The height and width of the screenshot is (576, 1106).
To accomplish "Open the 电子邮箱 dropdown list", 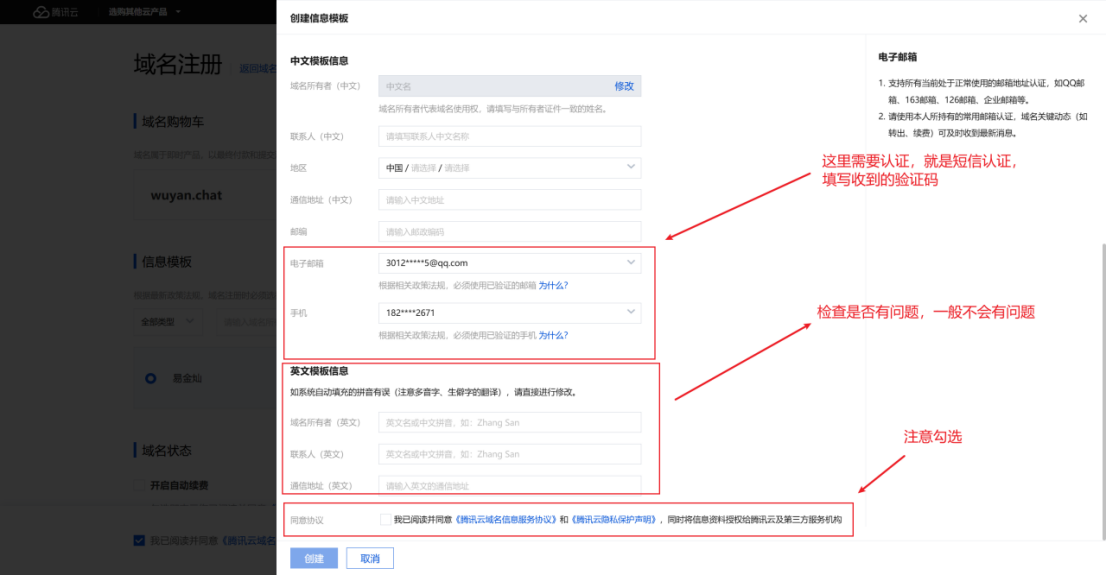I will 509,263.
